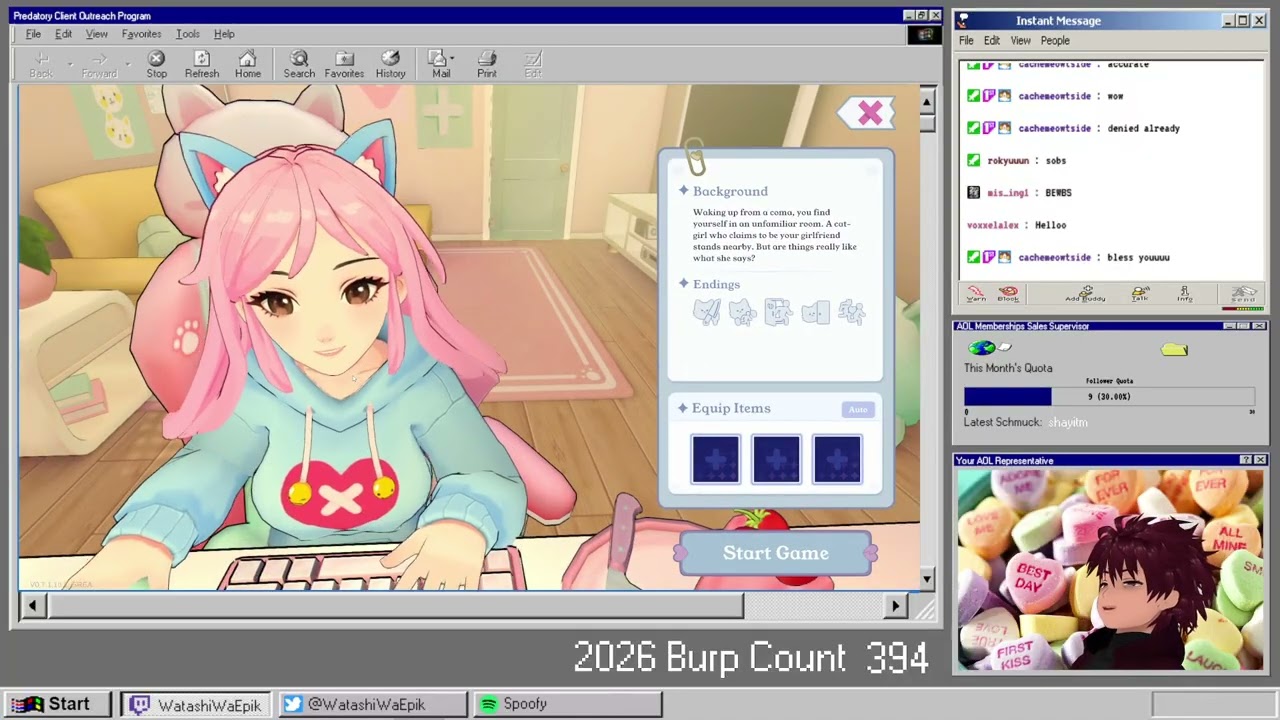Click the Start Game button
The height and width of the screenshot is (720, 1280).
click(x=776, y=553)
